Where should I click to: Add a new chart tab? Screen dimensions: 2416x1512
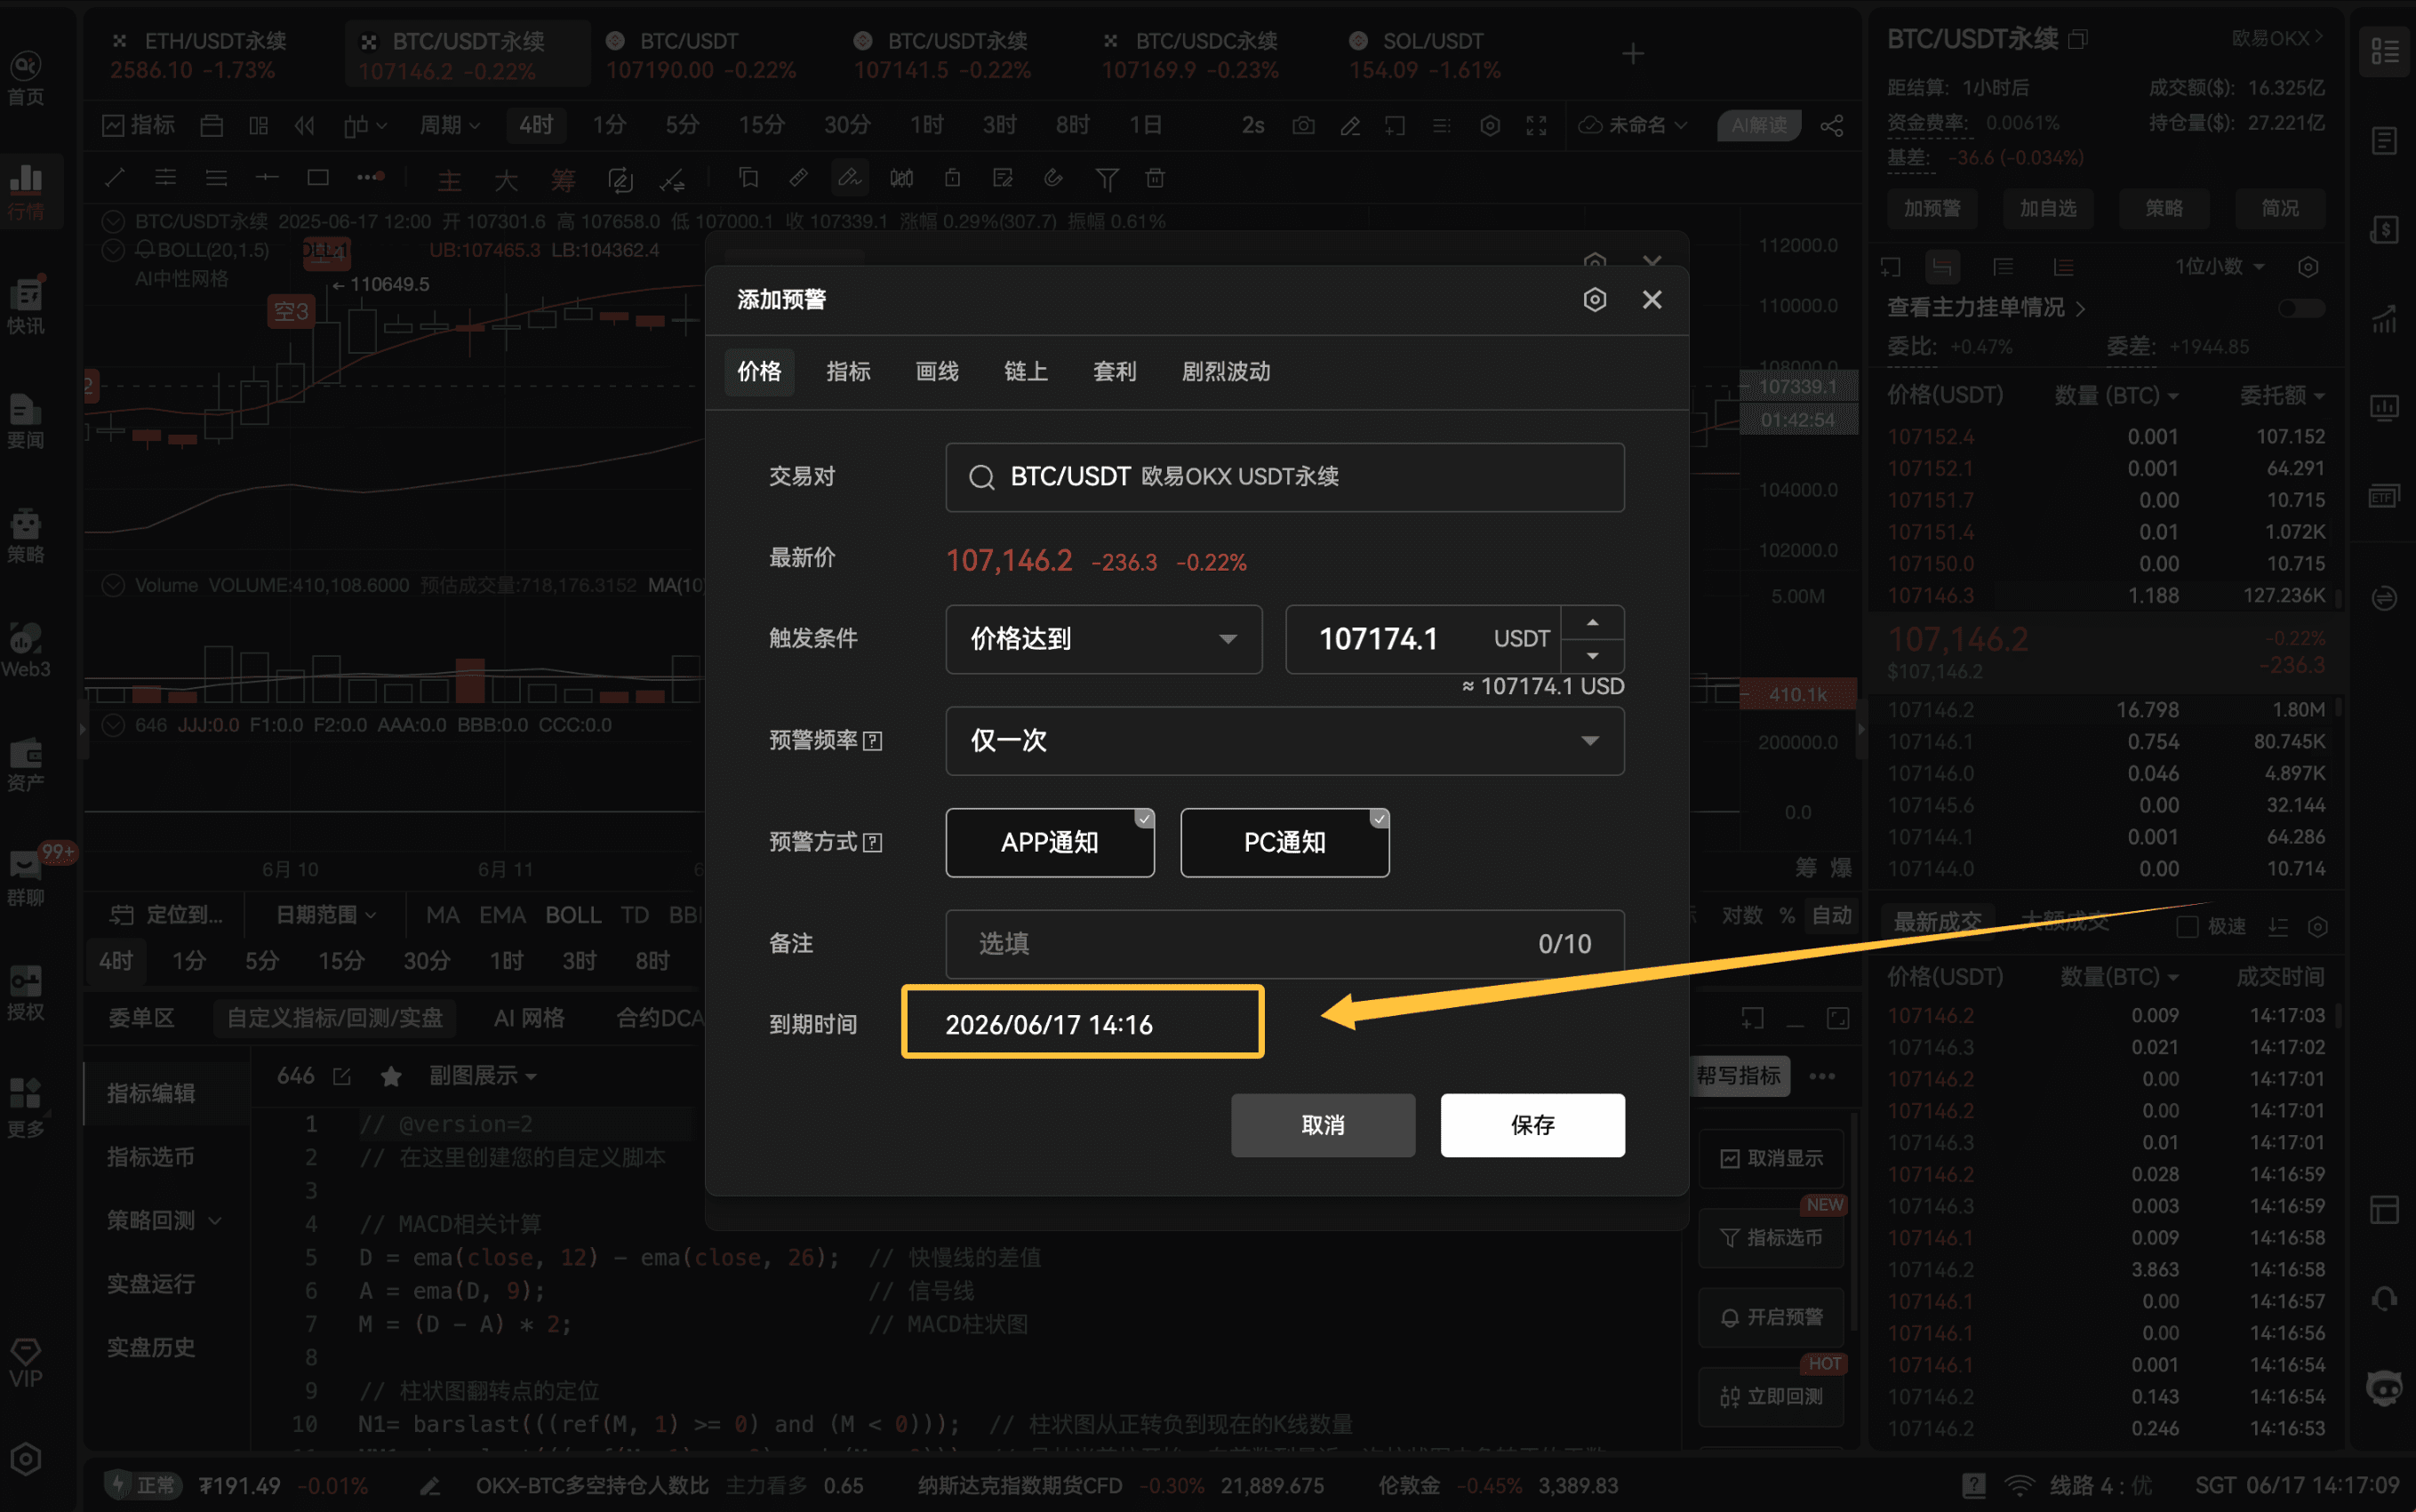pos(1632,54)
